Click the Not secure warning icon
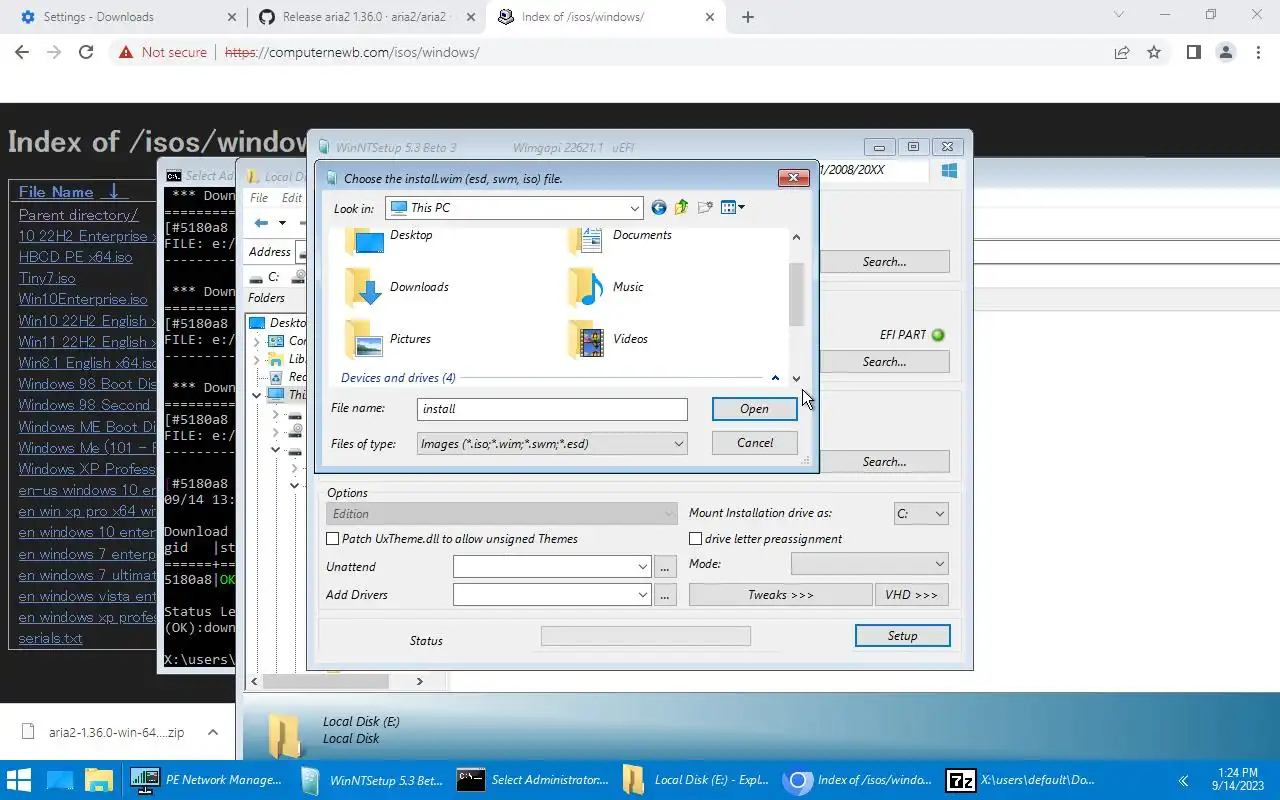The width and height of the screenshot is (1280, 800). point(125,52)
